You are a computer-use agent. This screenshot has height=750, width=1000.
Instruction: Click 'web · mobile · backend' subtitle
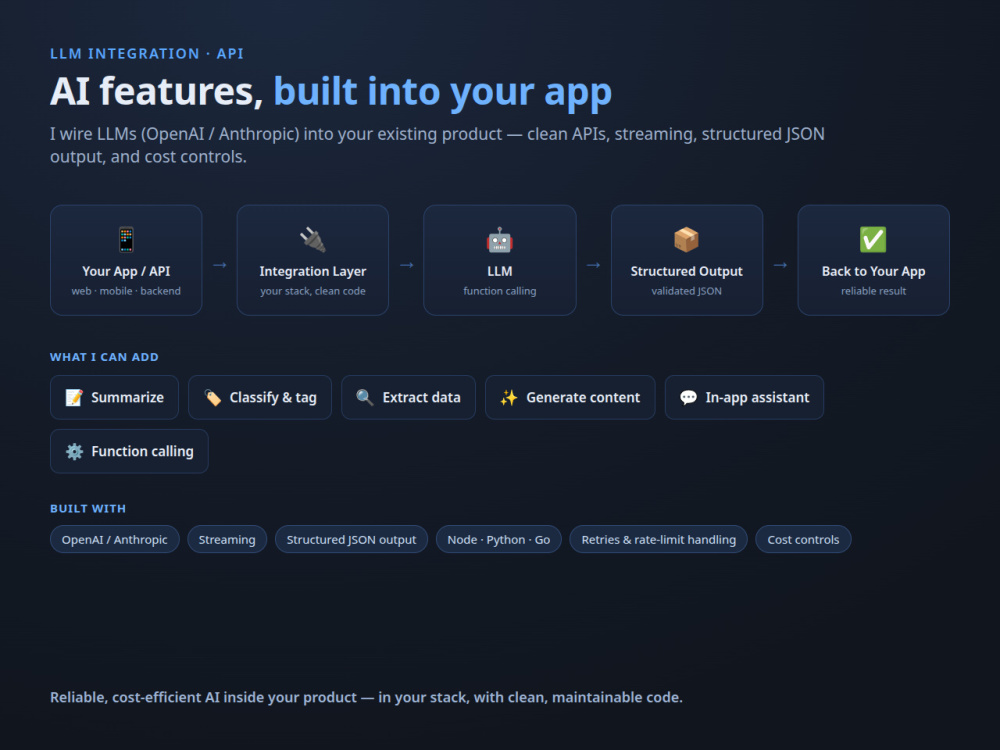tap(126, 291)
